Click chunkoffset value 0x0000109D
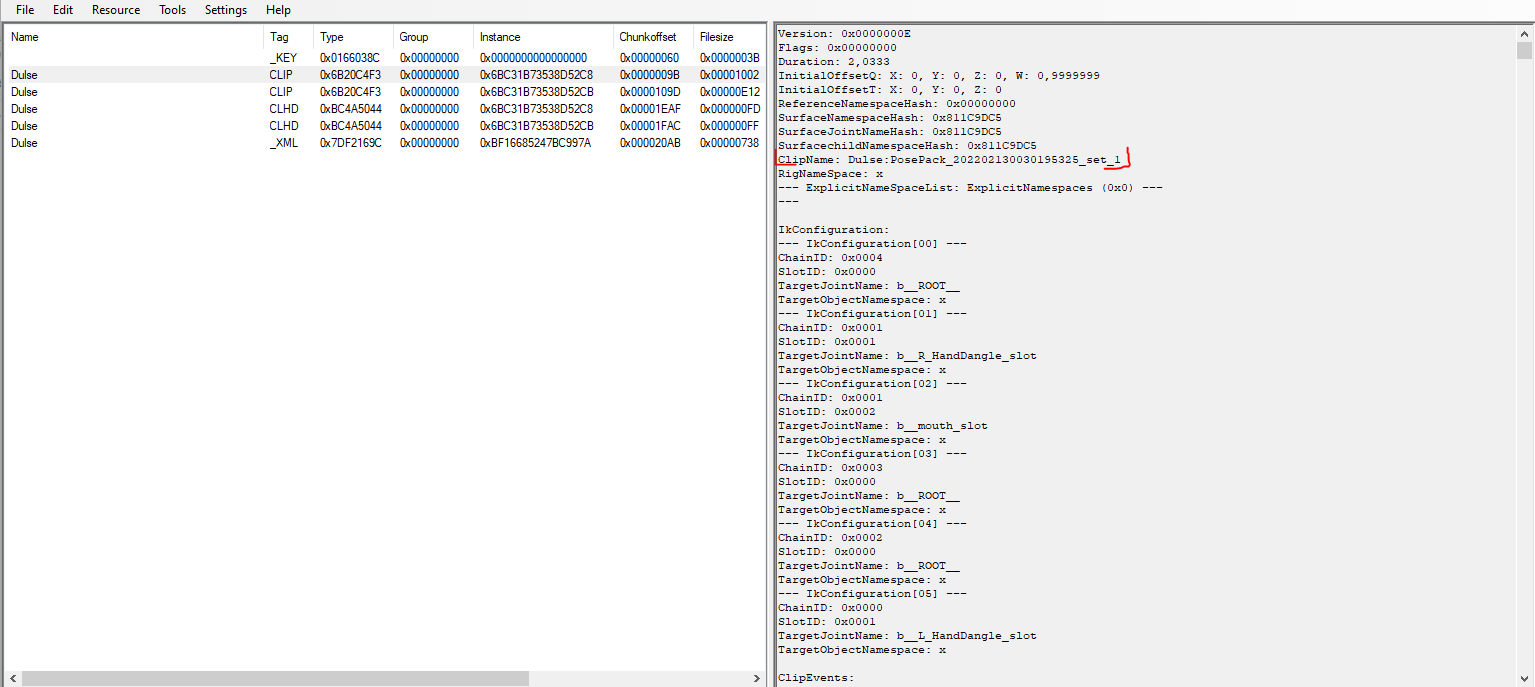Image resolution: width=1535 pixels, height=687 pixels. 650,92
